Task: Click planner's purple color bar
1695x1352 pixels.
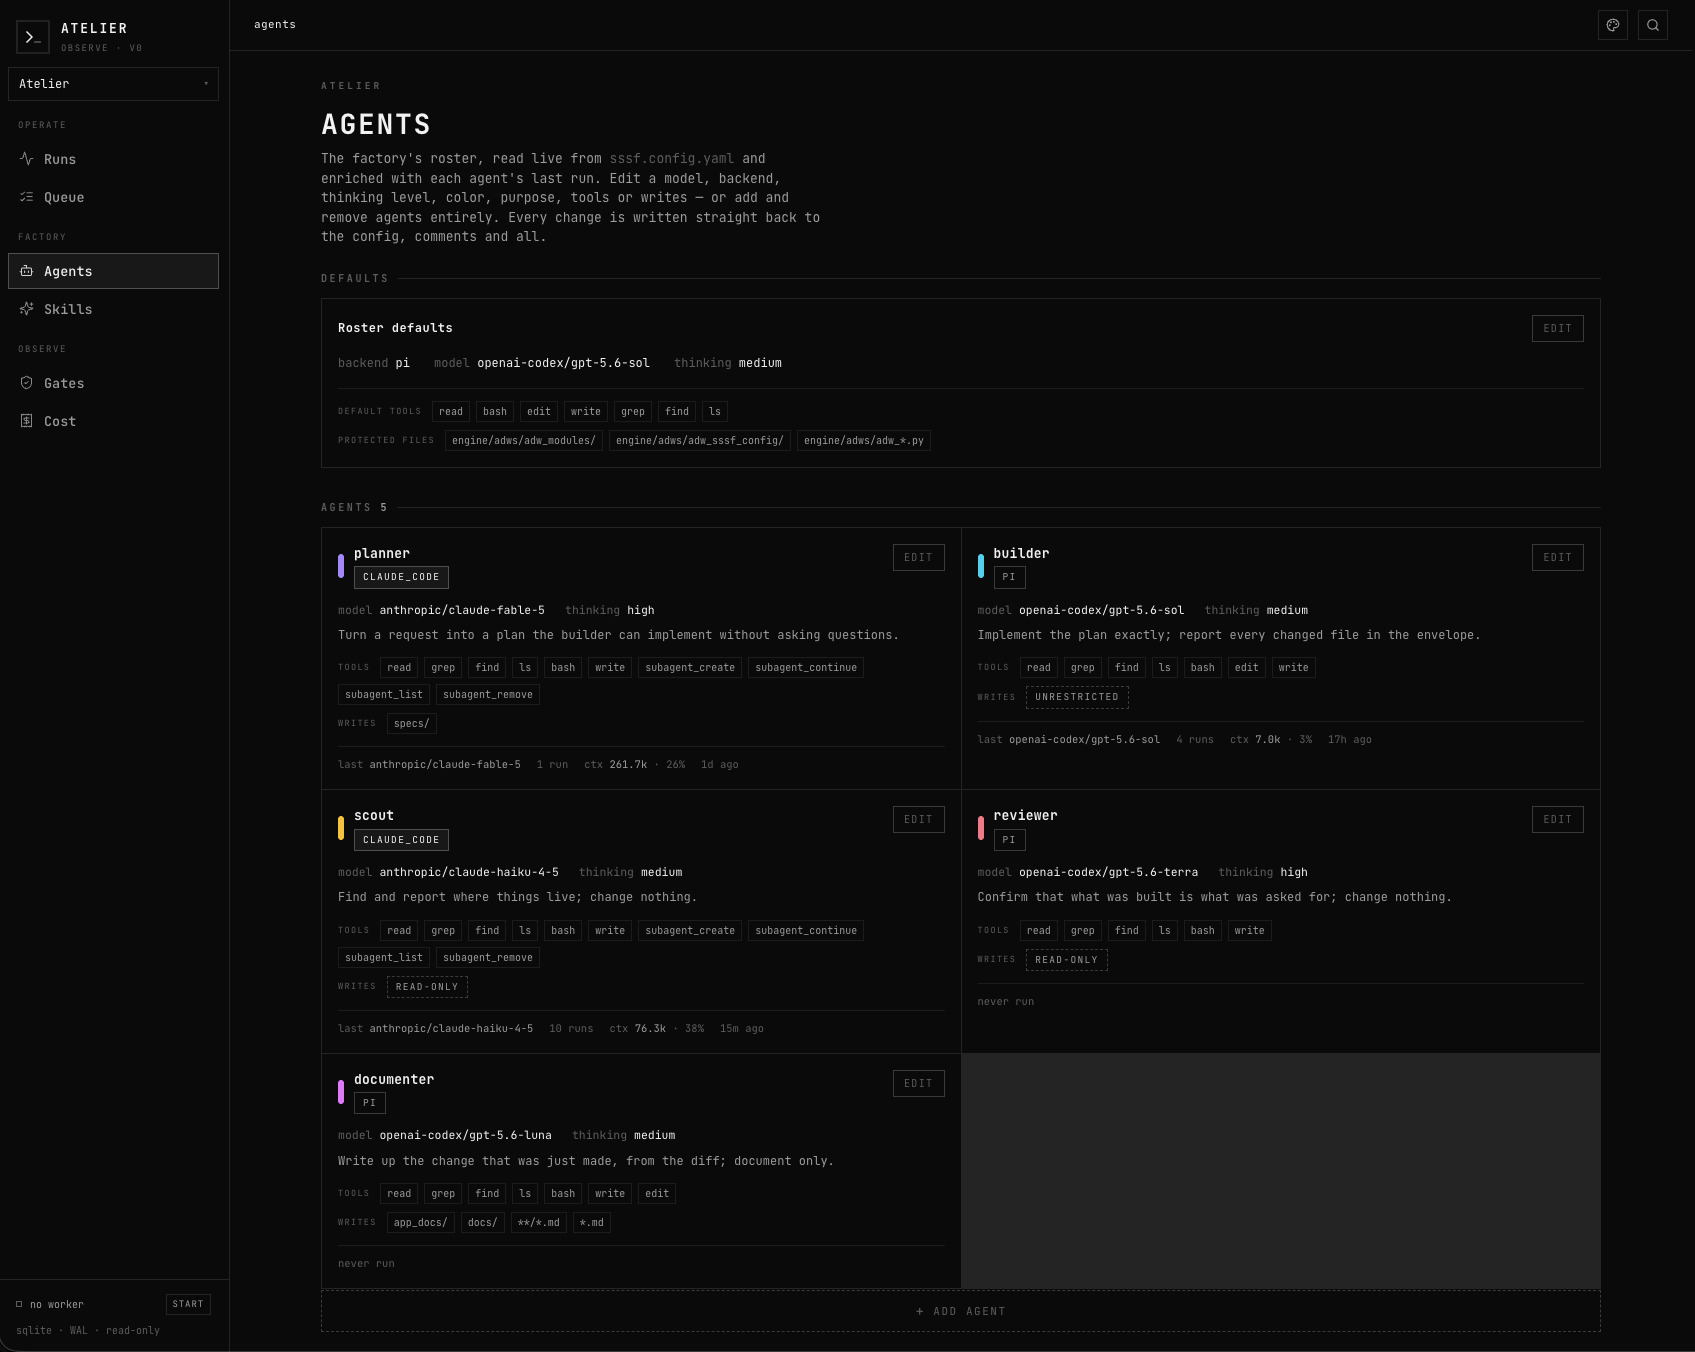Action: point(341,566)
